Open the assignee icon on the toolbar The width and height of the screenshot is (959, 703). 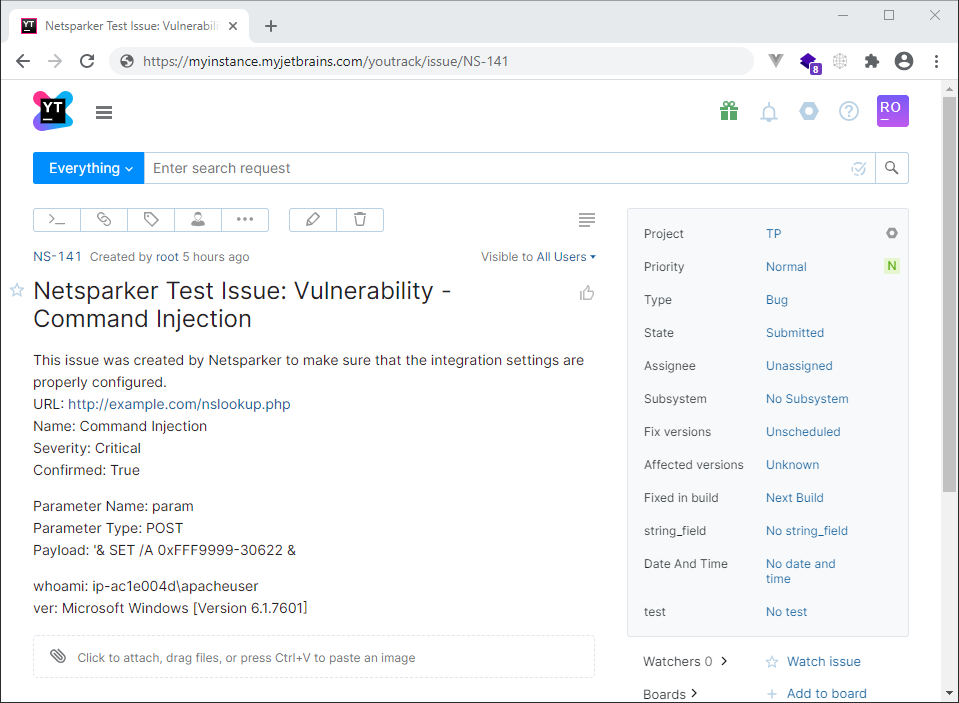[197, 219]
